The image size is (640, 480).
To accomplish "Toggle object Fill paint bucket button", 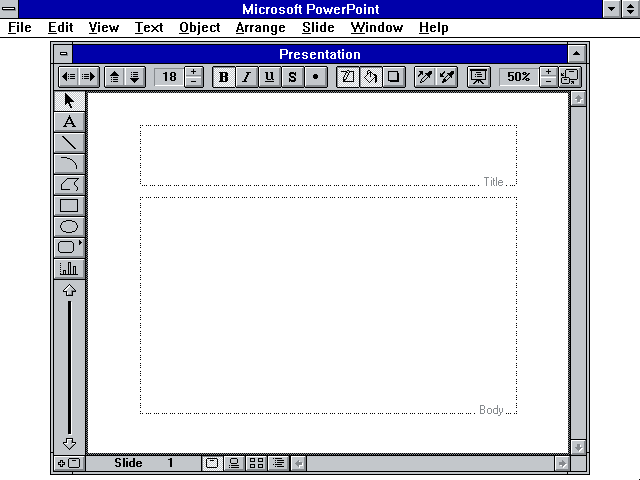I will [371, 77].
